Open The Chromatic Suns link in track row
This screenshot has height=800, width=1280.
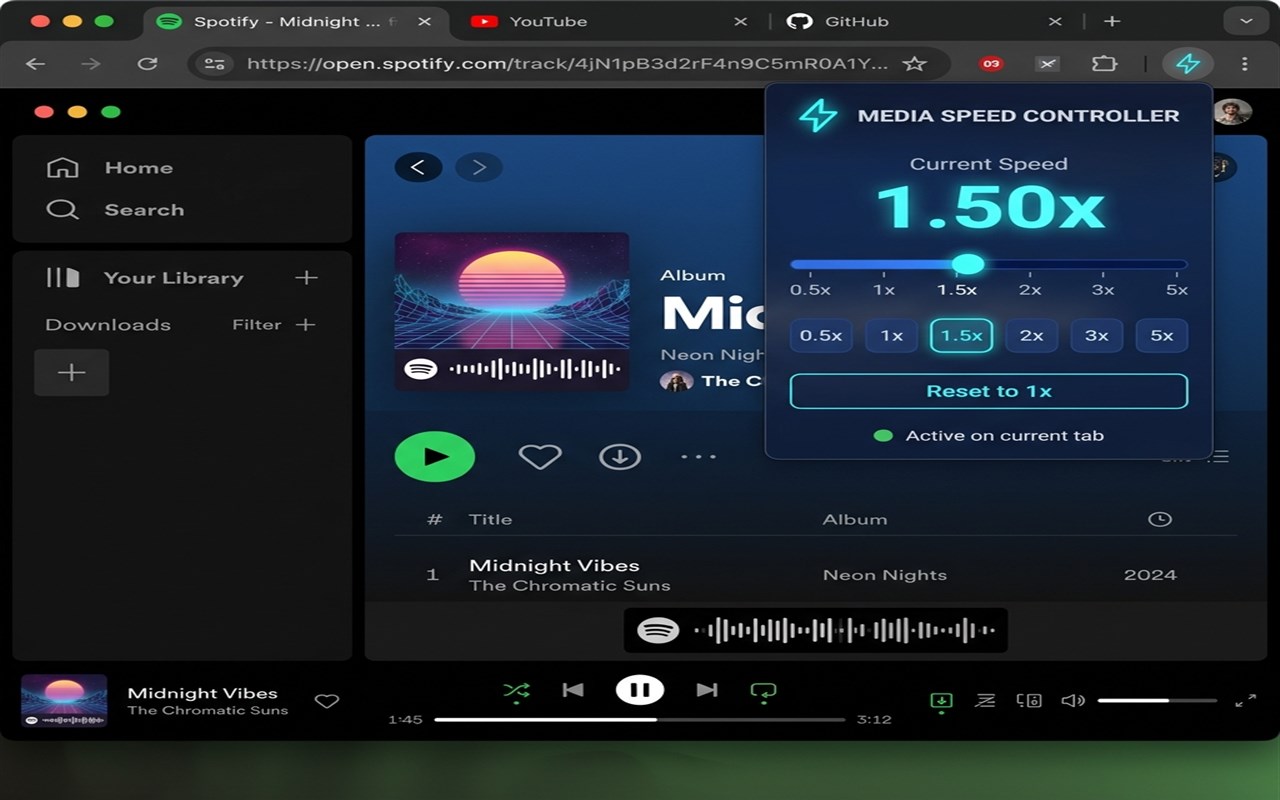click(570, 586)
